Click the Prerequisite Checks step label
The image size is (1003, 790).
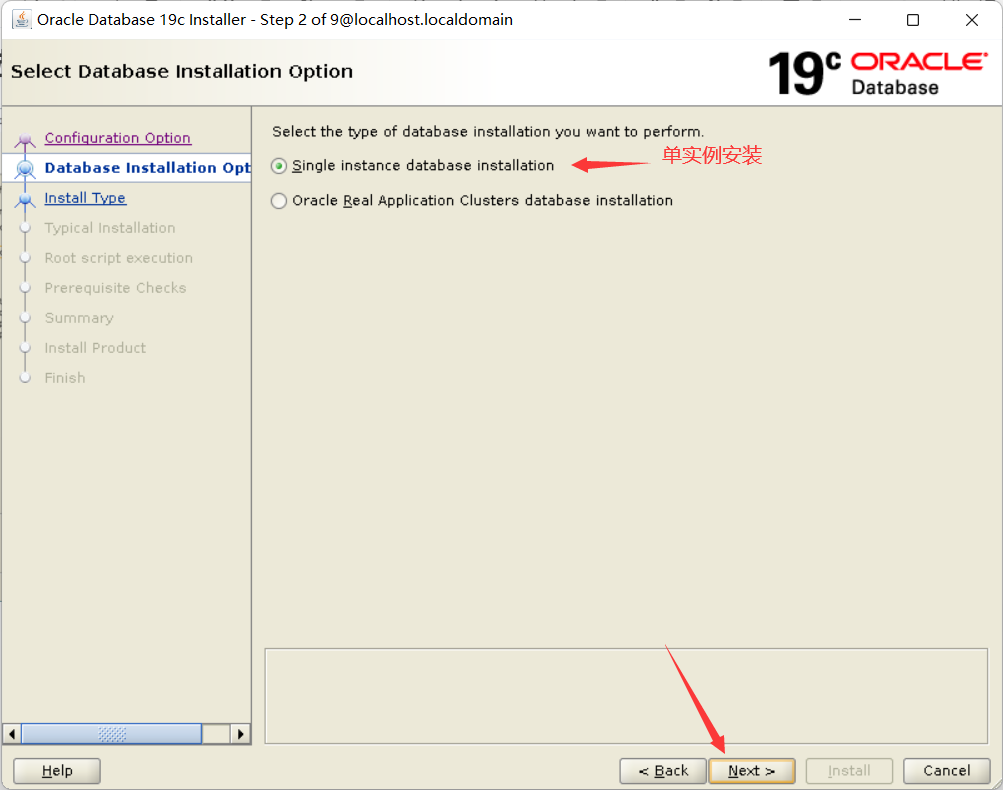[115, 288]
